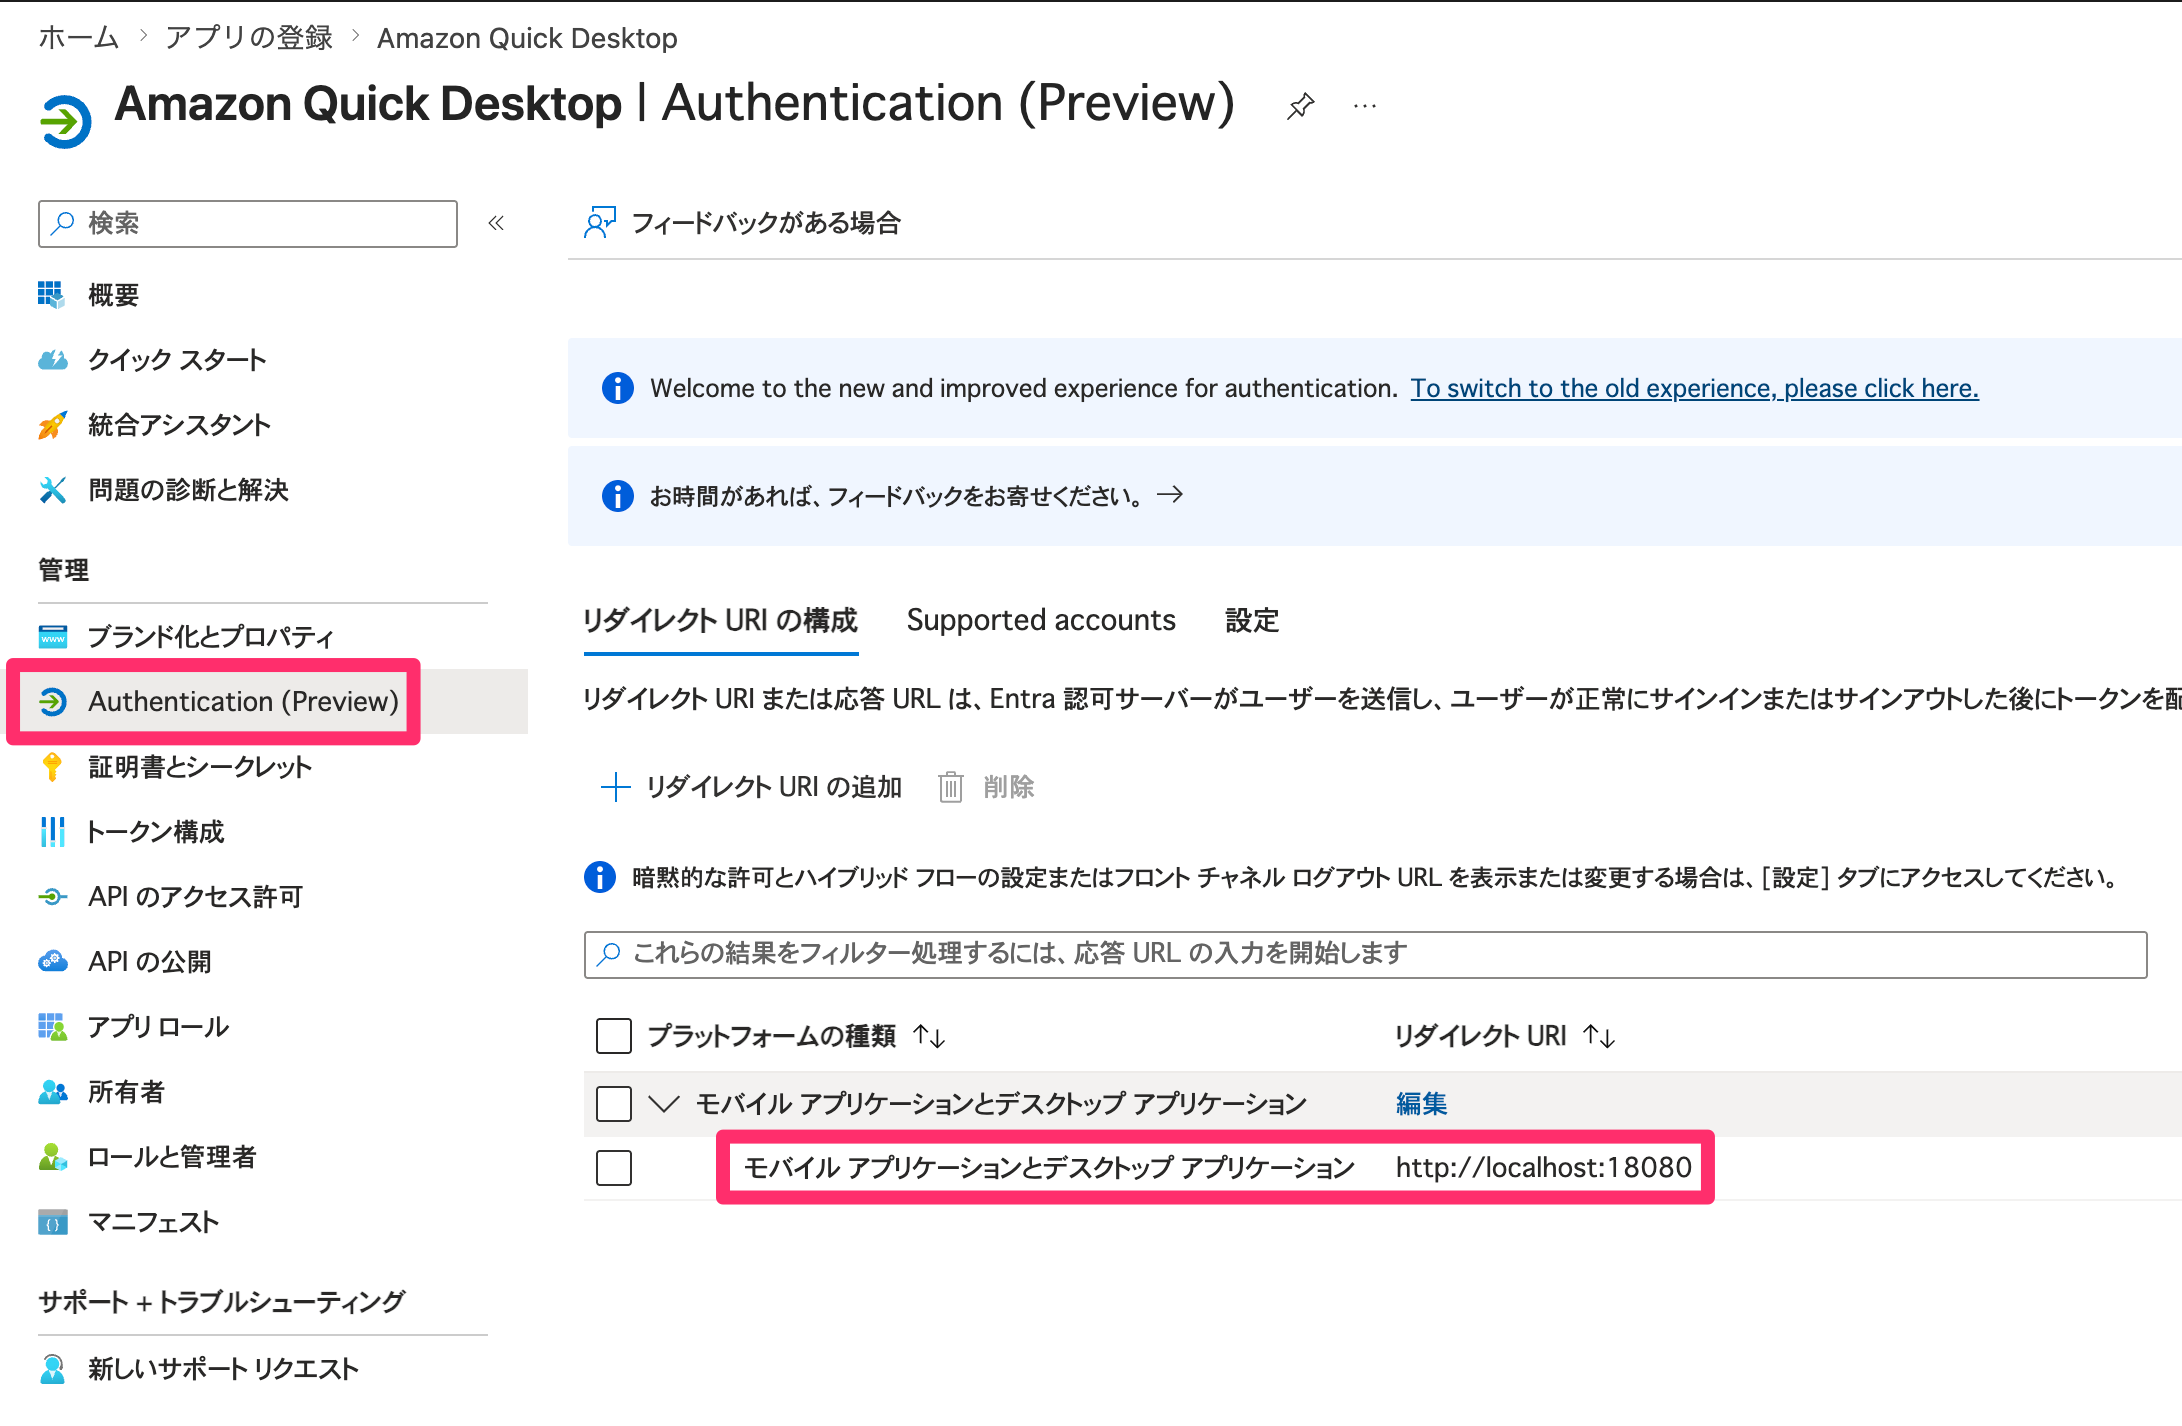
Task: Click the Amazon Quick Desktop breadcrumb
Action: 527,38
